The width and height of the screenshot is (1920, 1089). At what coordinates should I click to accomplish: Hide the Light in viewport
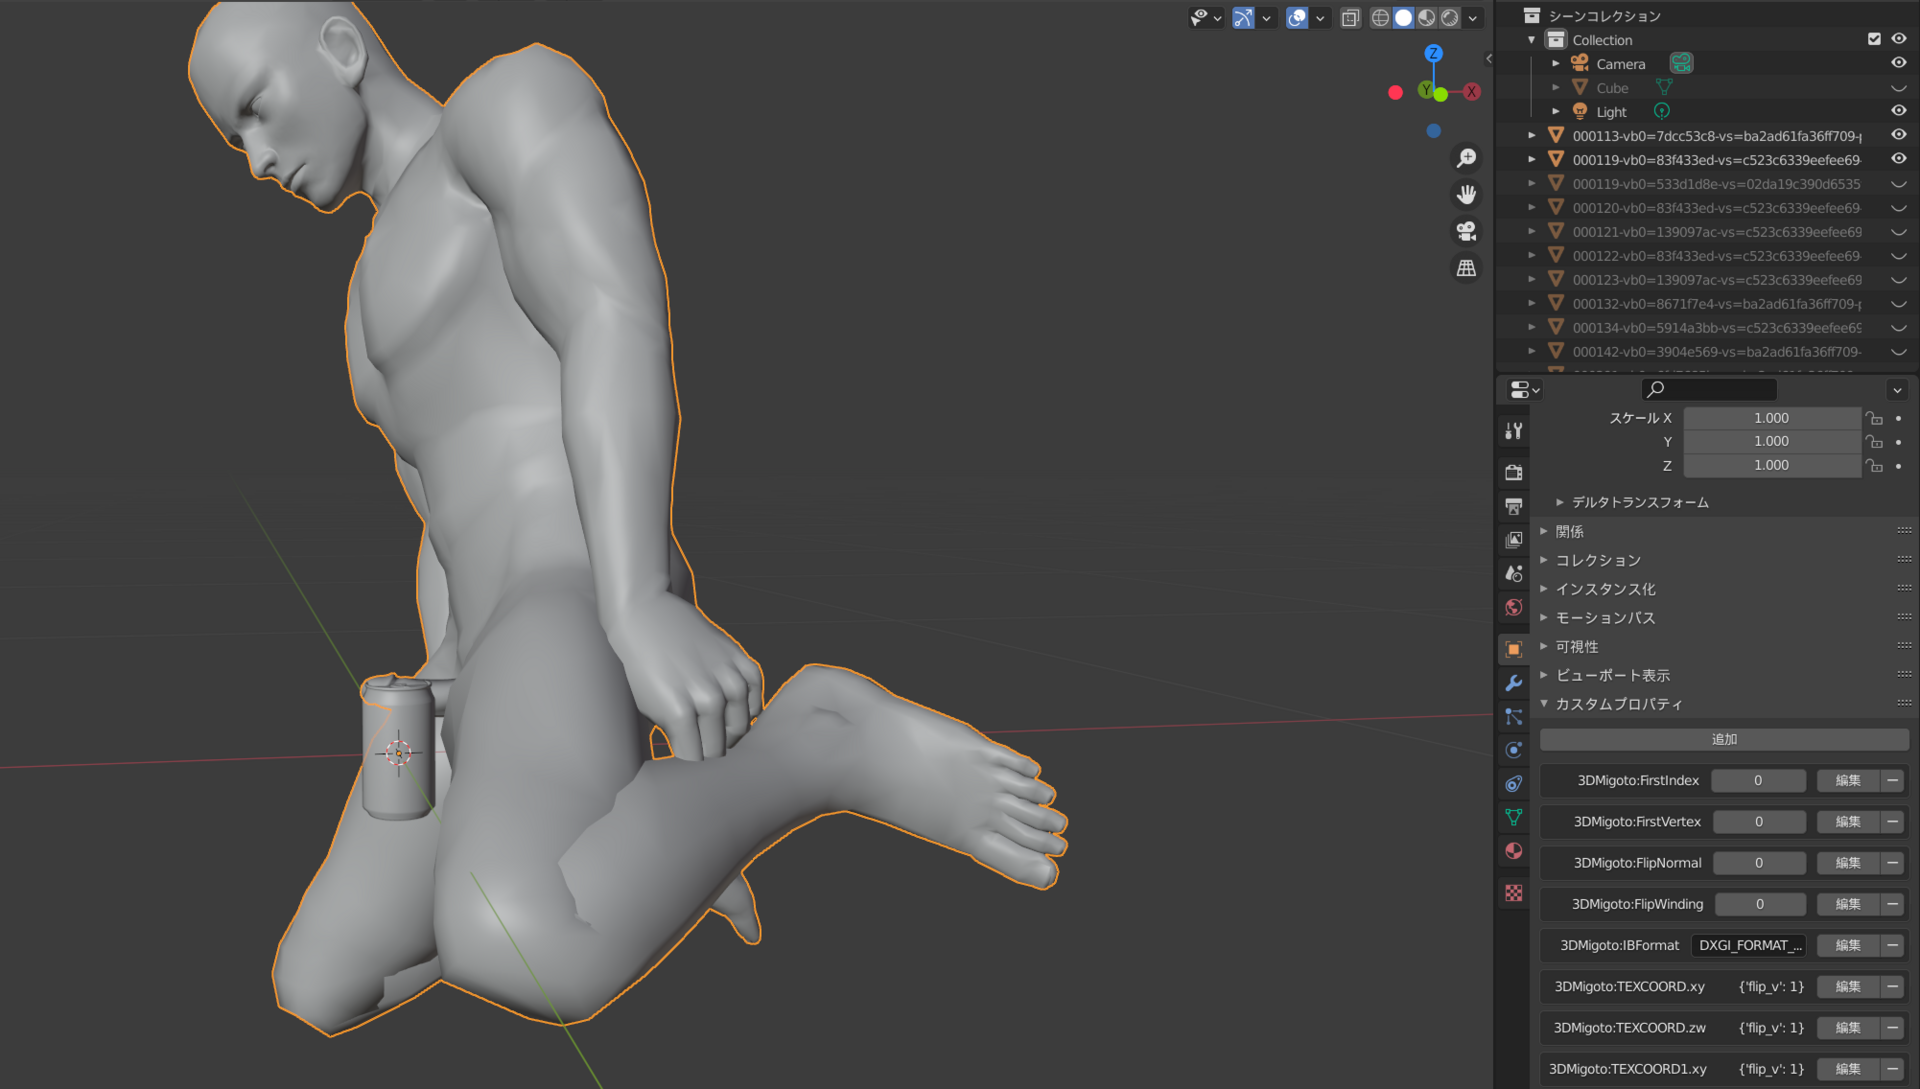point(1898,111)
